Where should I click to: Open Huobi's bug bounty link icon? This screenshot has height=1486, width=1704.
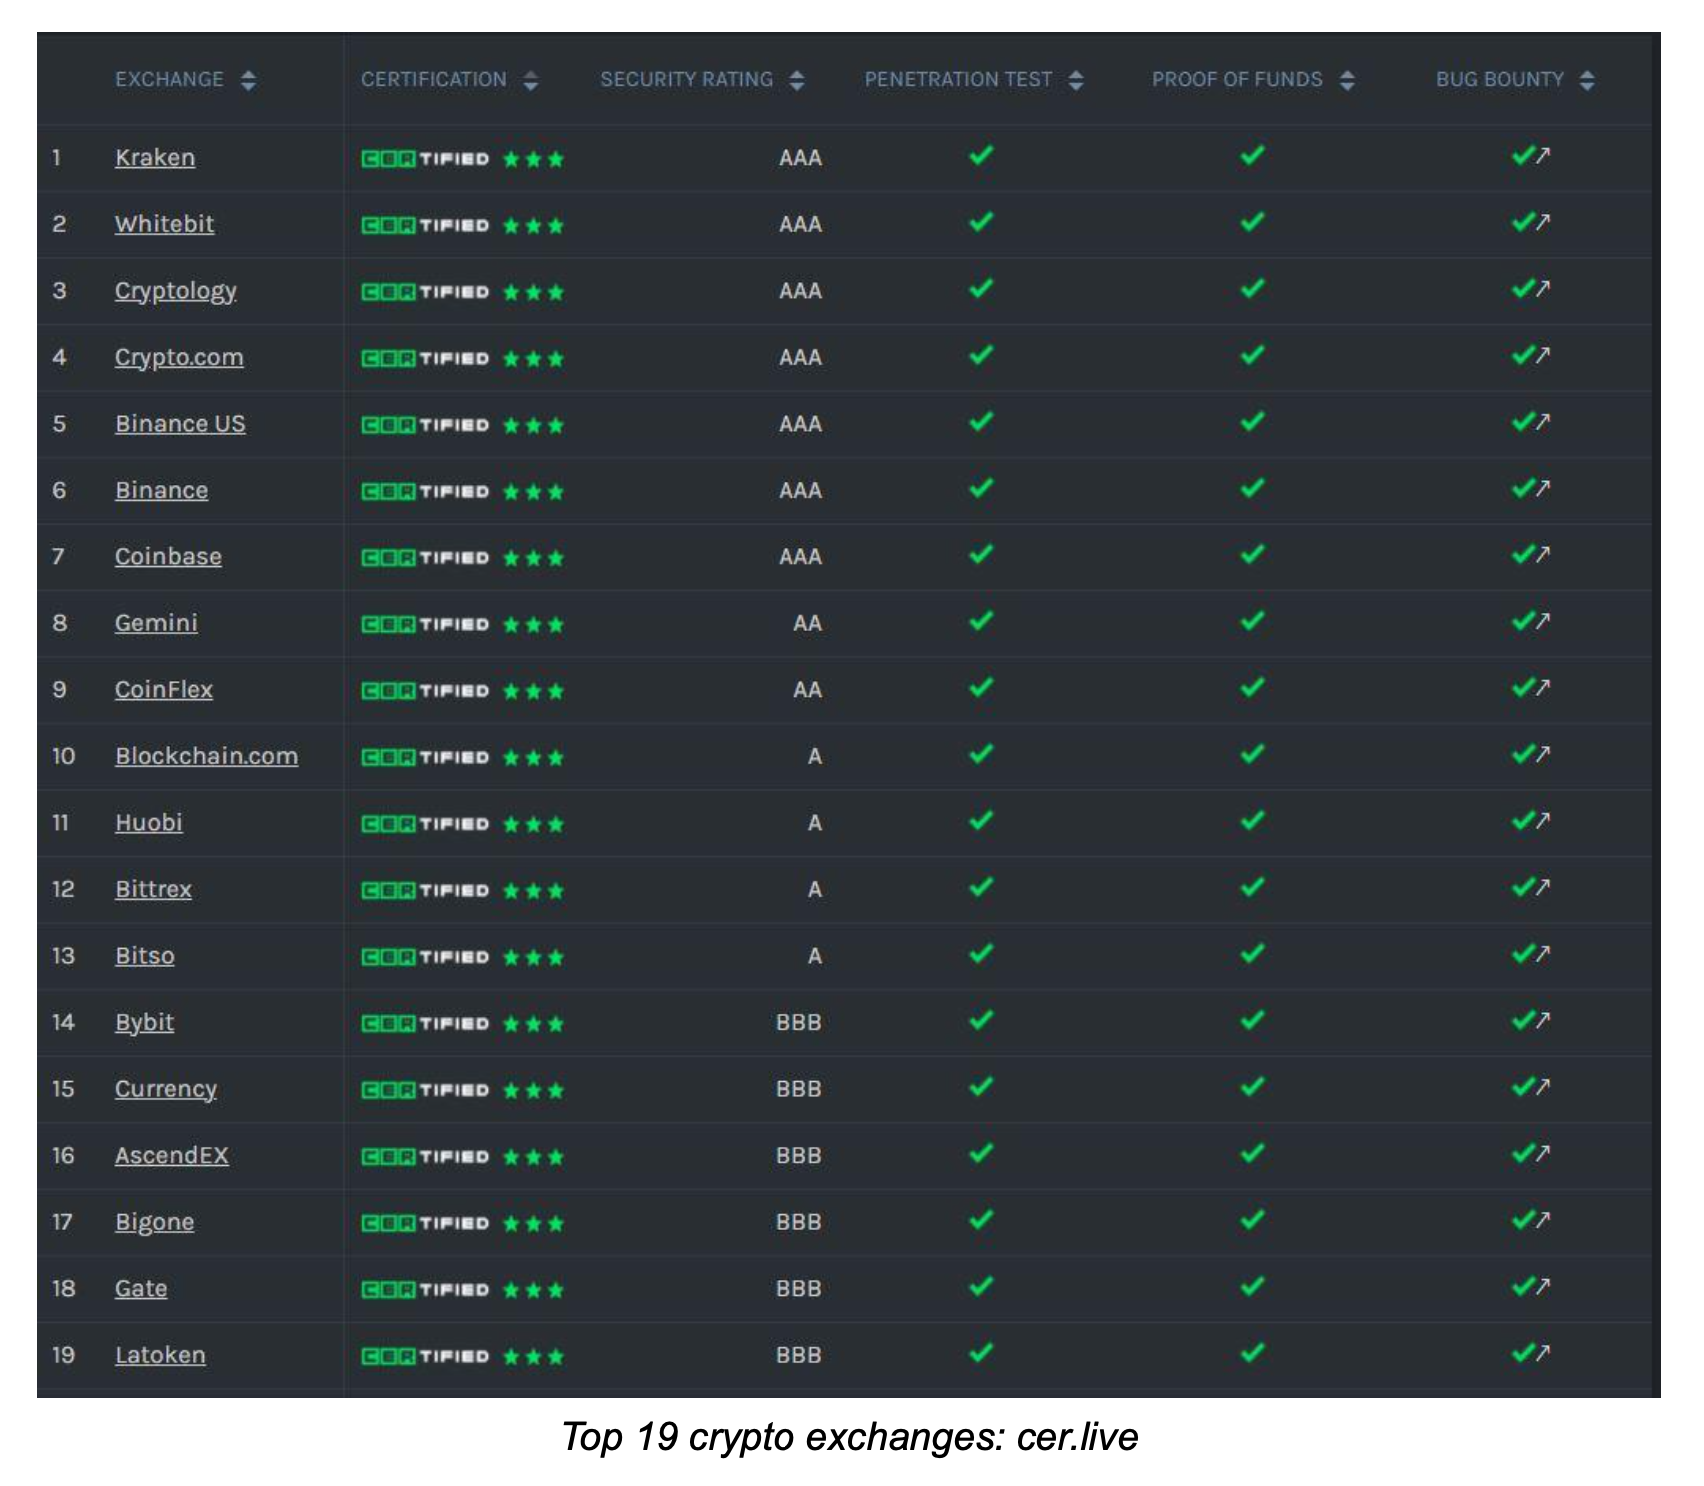click(x=1543, y=820)
